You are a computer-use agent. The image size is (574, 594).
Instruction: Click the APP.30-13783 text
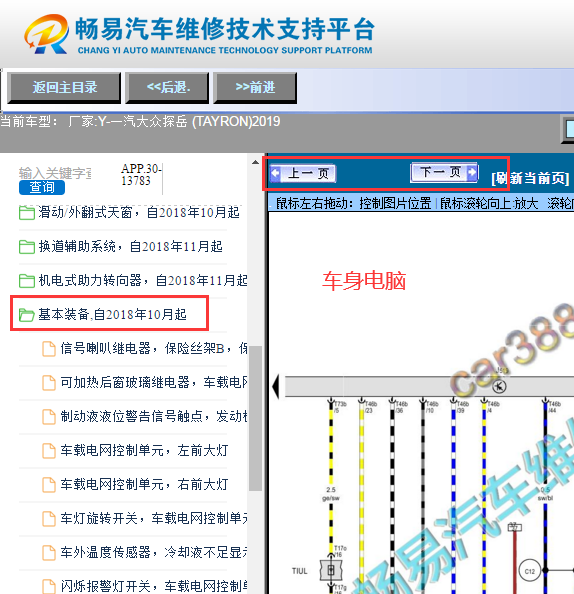(141, 175)
